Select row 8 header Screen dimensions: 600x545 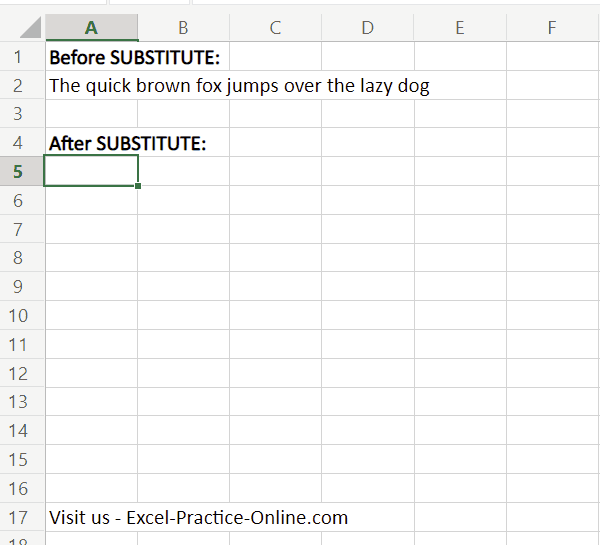(x=17, y=258)
